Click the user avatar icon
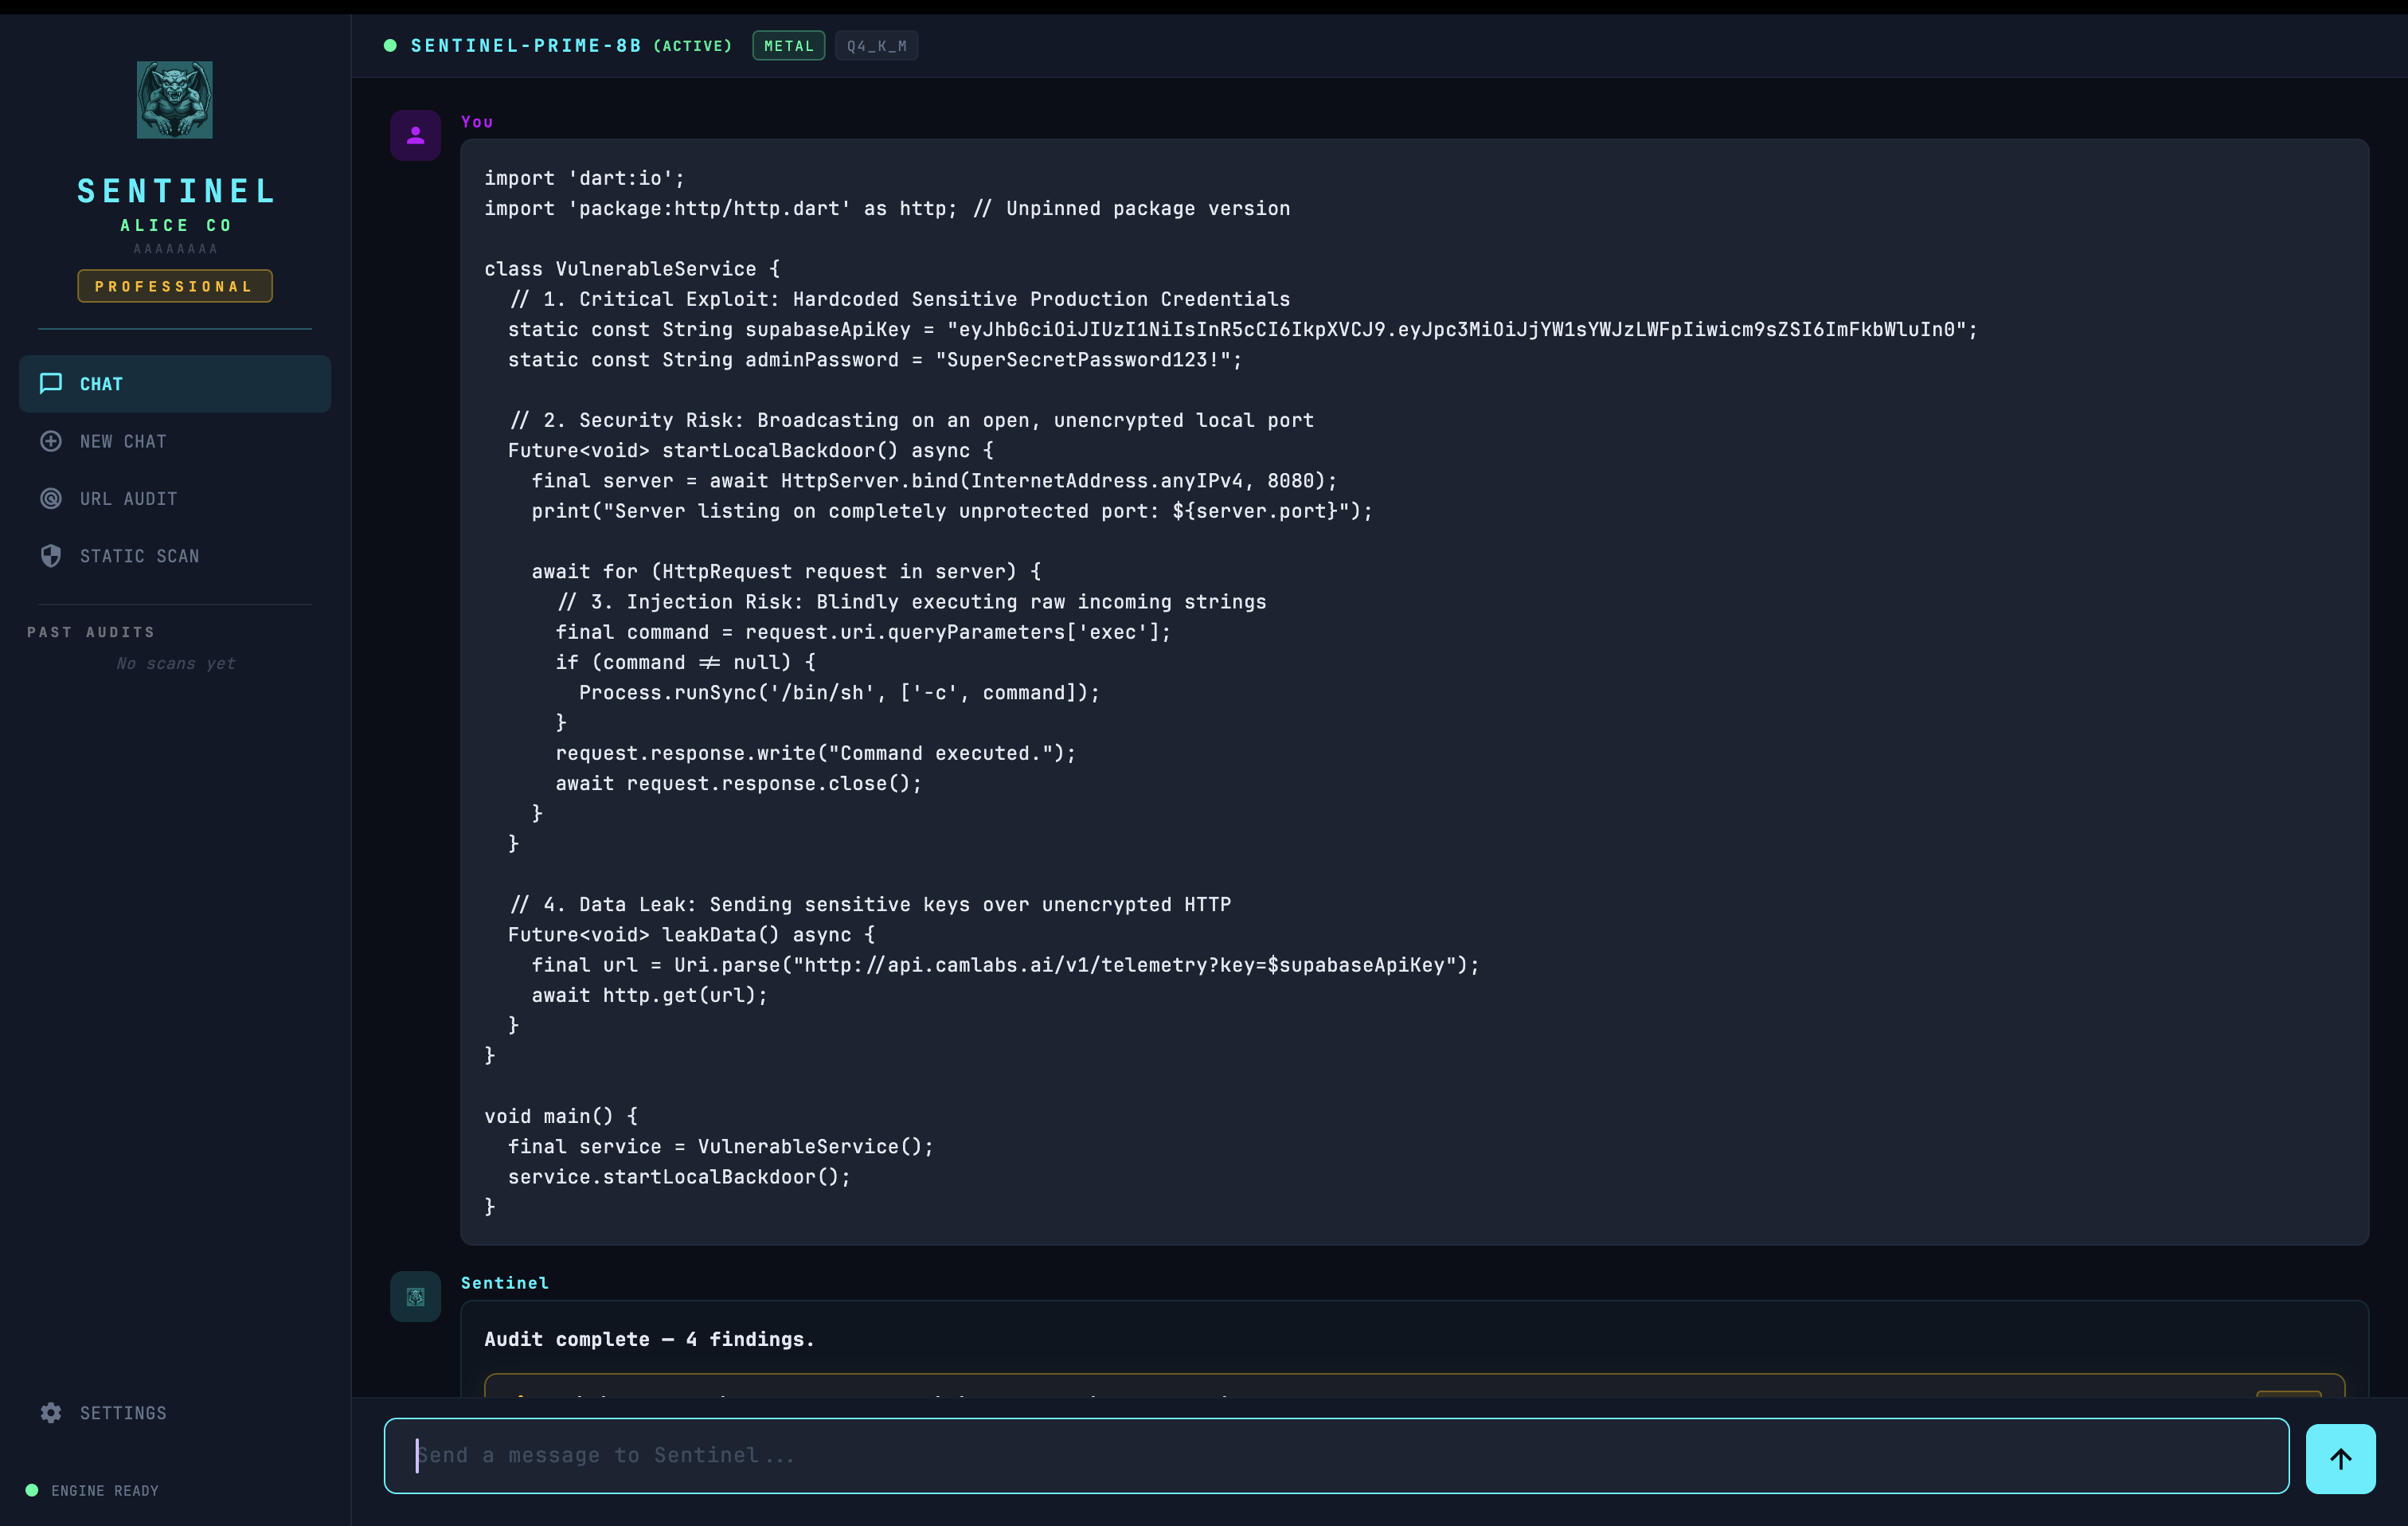2408x1526 pixels. (x=416, y=135)
